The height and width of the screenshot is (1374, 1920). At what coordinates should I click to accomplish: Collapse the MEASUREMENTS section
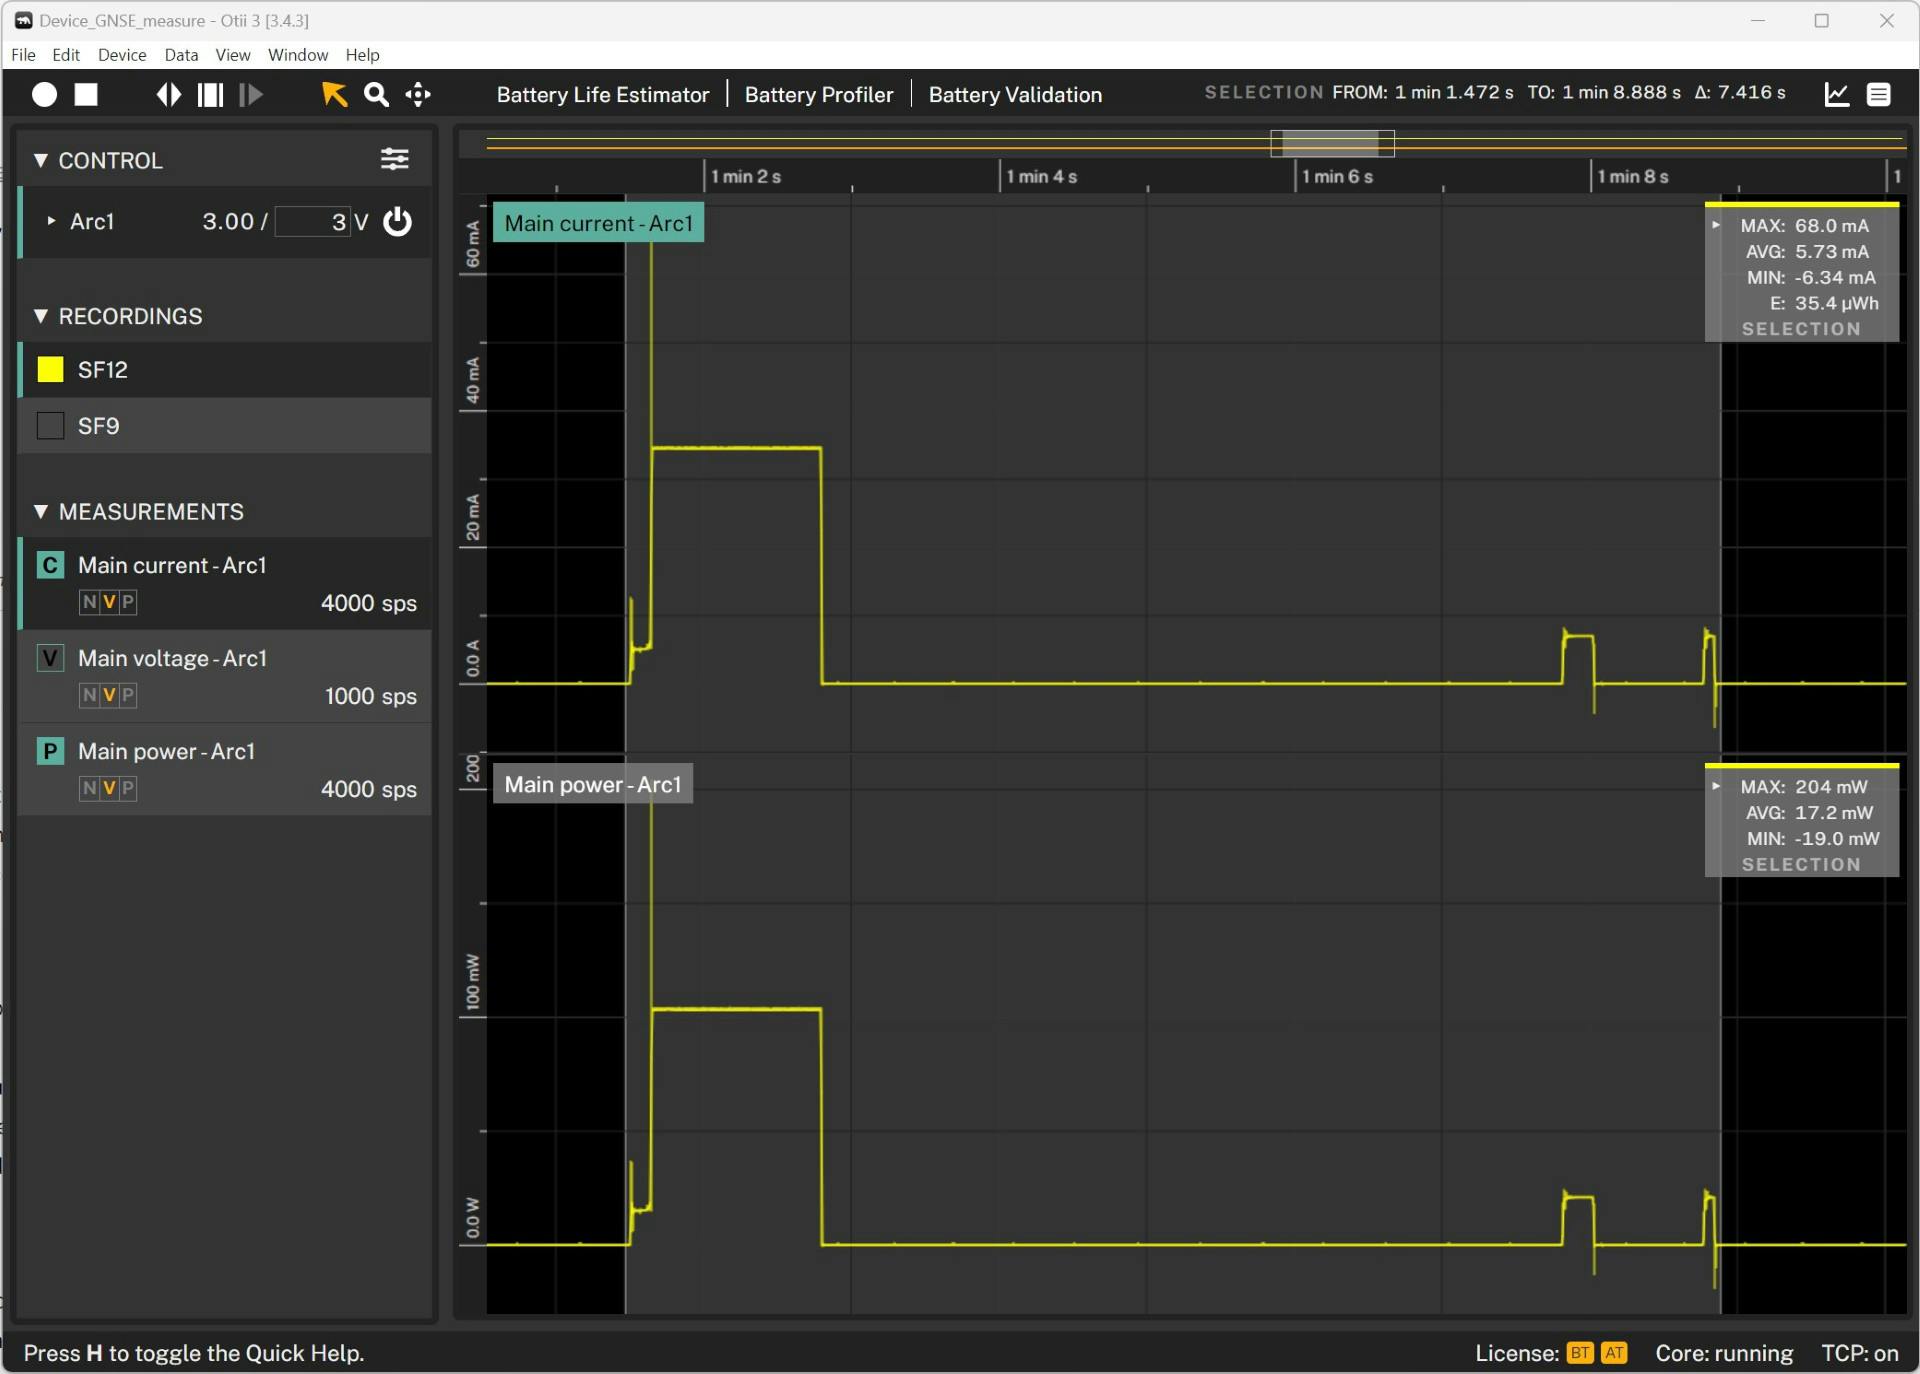click(x=41, y=511)
